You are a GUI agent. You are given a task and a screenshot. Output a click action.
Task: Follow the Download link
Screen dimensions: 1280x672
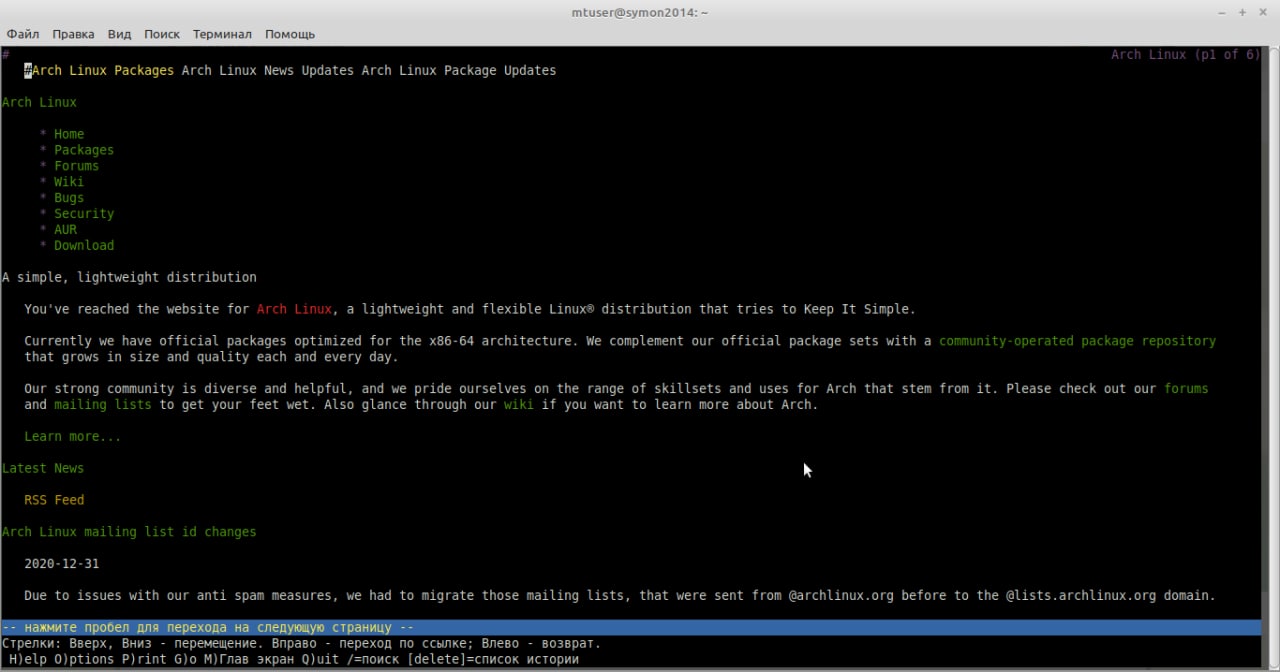coord(84,246)
